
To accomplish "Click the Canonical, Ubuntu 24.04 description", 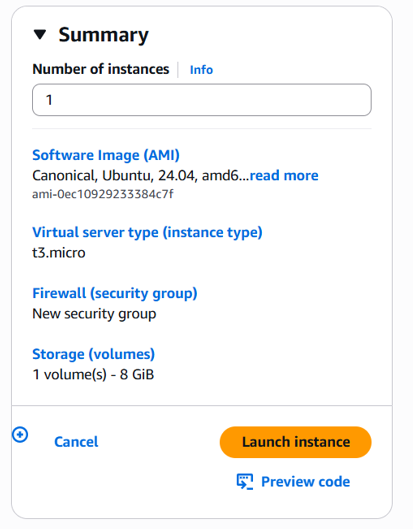I will [x=140, y=175].
